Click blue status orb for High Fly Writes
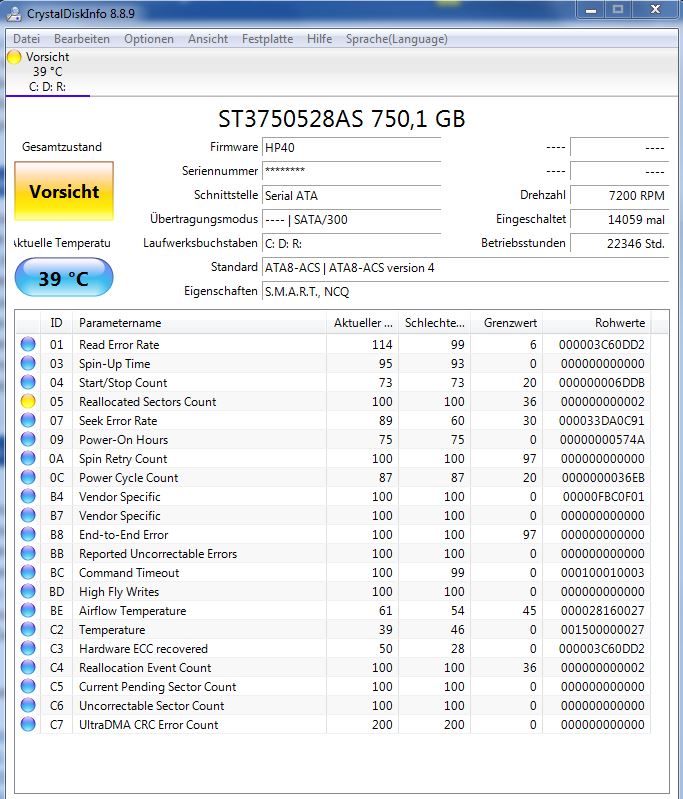Screen dimensions: 683x799 click(28, 592)
